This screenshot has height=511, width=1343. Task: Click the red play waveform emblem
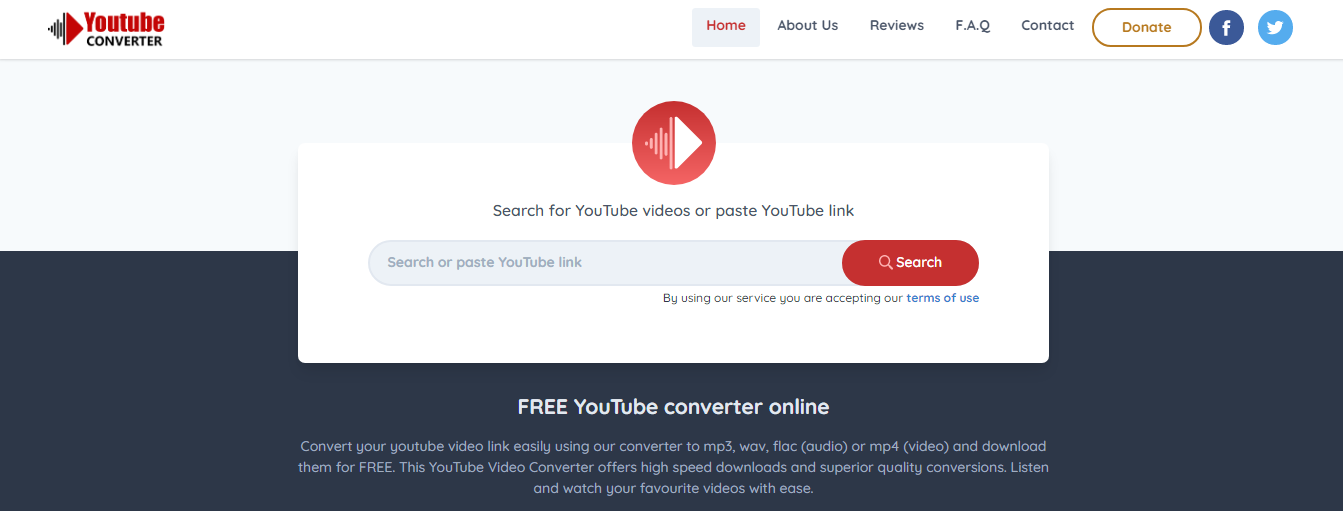click(x=673, y=143)
